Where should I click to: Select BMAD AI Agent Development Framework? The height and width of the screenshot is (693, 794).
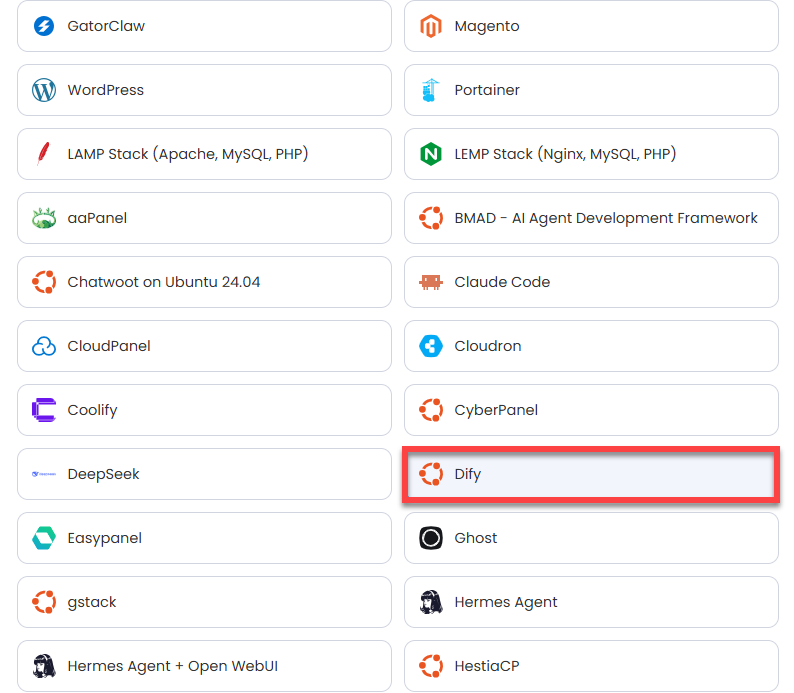(591, 218)
